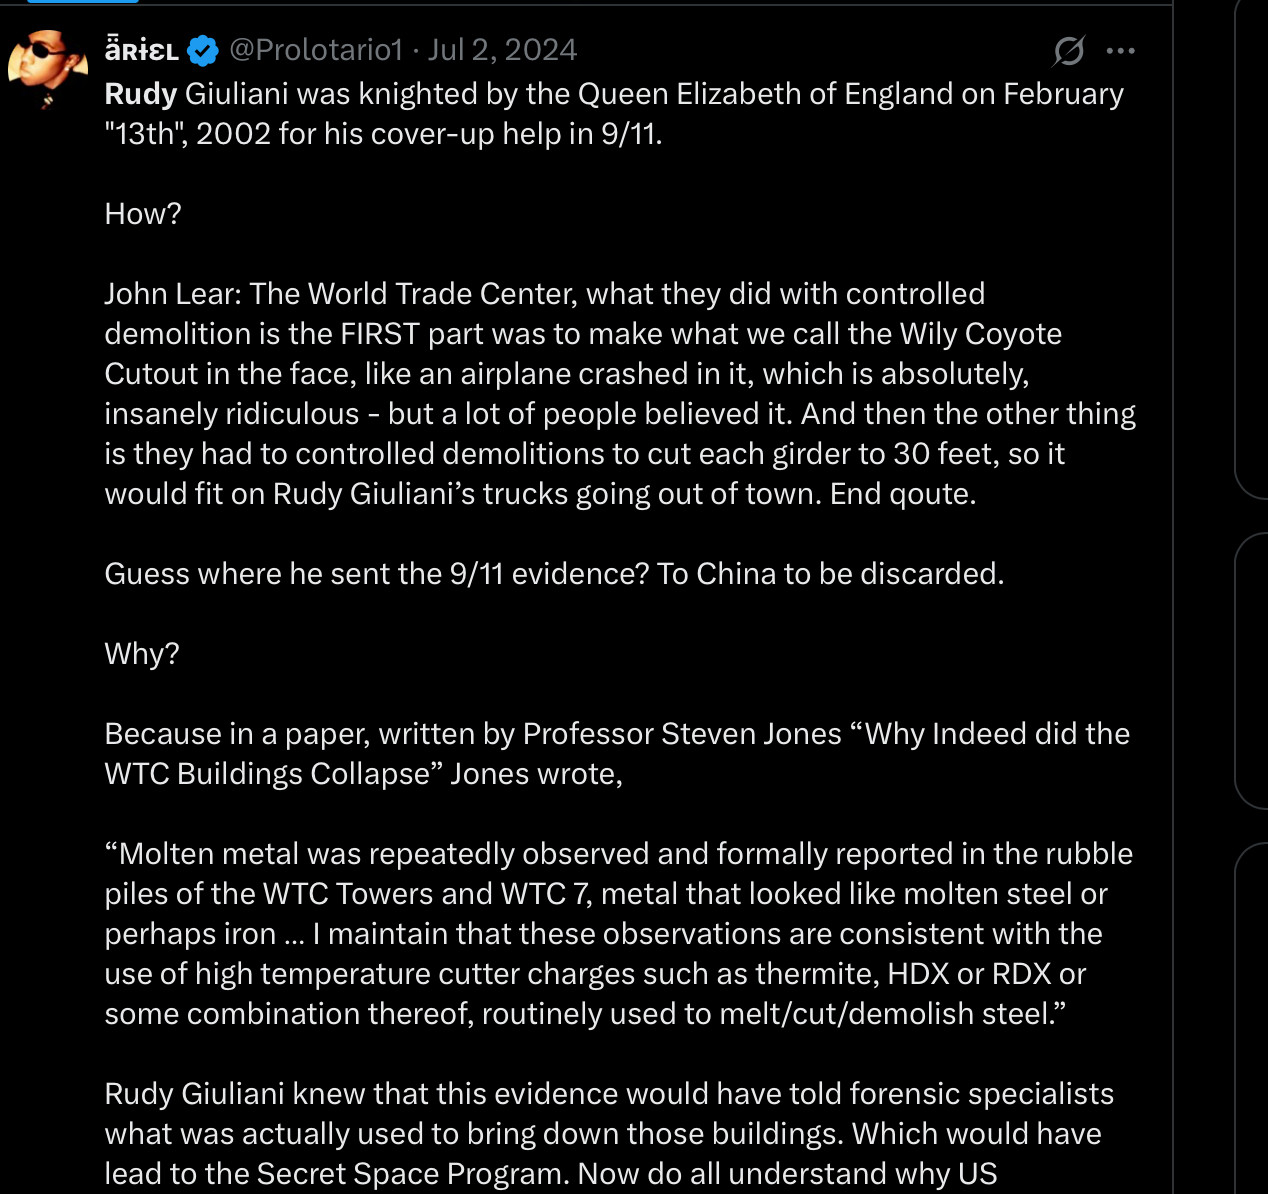1268x1194 pixels.
Task: Click the Professor Steven Jones paragraph
Action: click(617, 753)
